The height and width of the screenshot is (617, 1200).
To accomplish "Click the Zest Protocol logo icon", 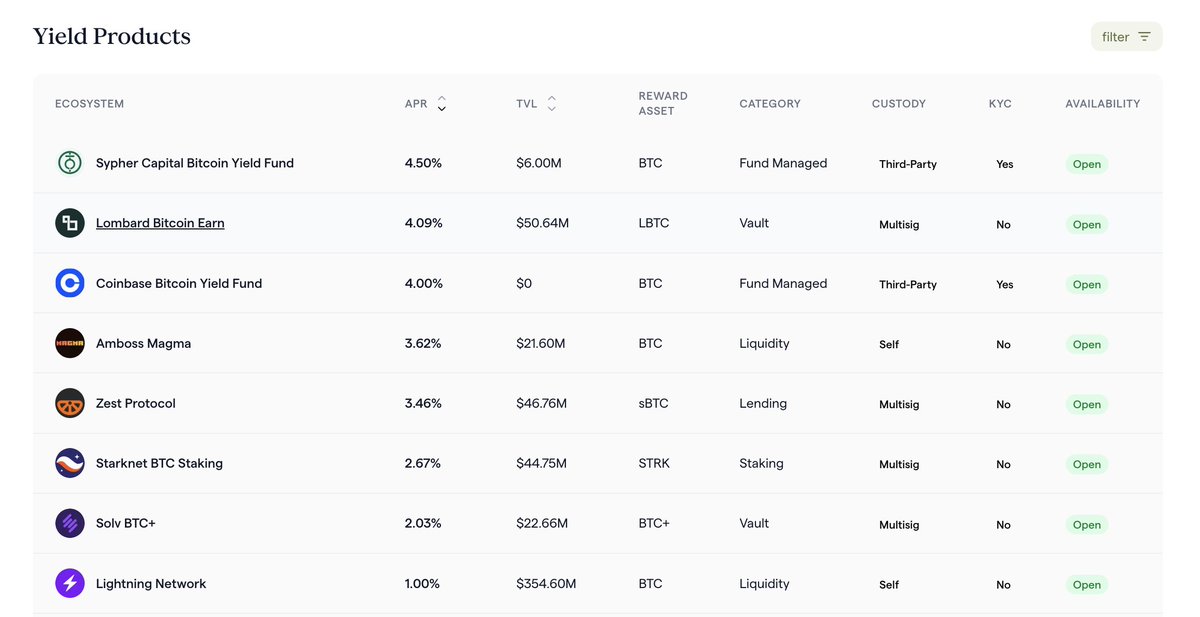I will pyautogui.click(x=70, y=403).
